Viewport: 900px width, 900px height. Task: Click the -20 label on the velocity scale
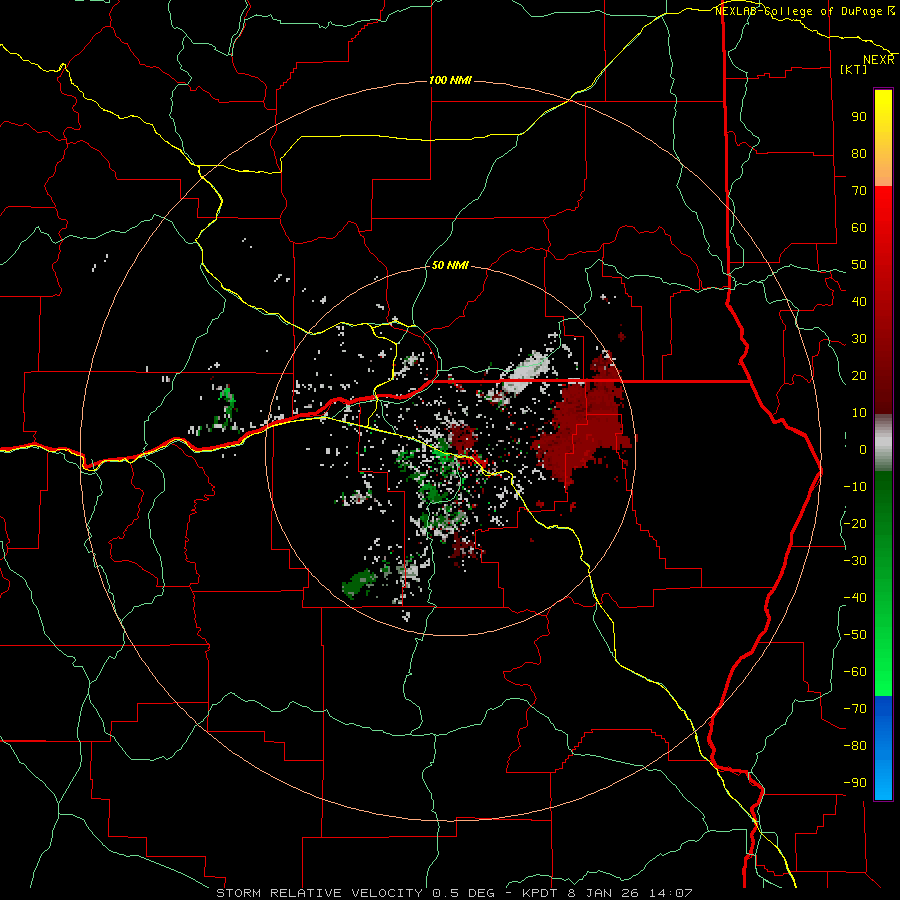855,523
